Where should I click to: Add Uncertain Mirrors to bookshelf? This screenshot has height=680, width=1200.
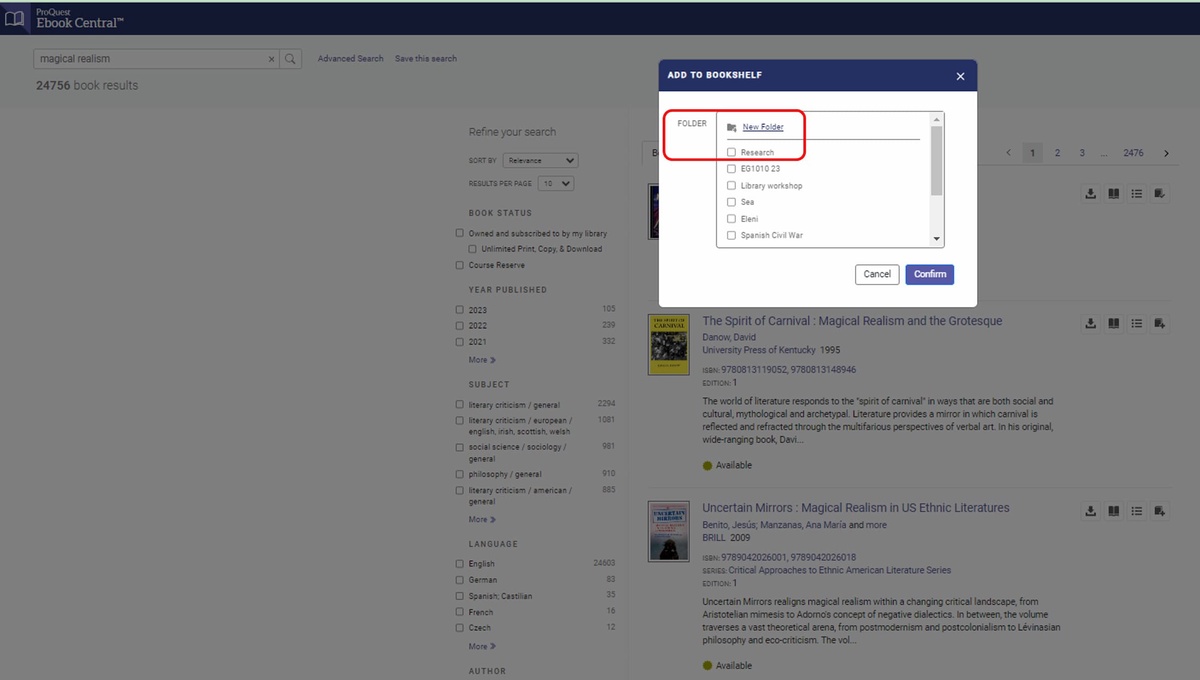[x=1159, y=511]
